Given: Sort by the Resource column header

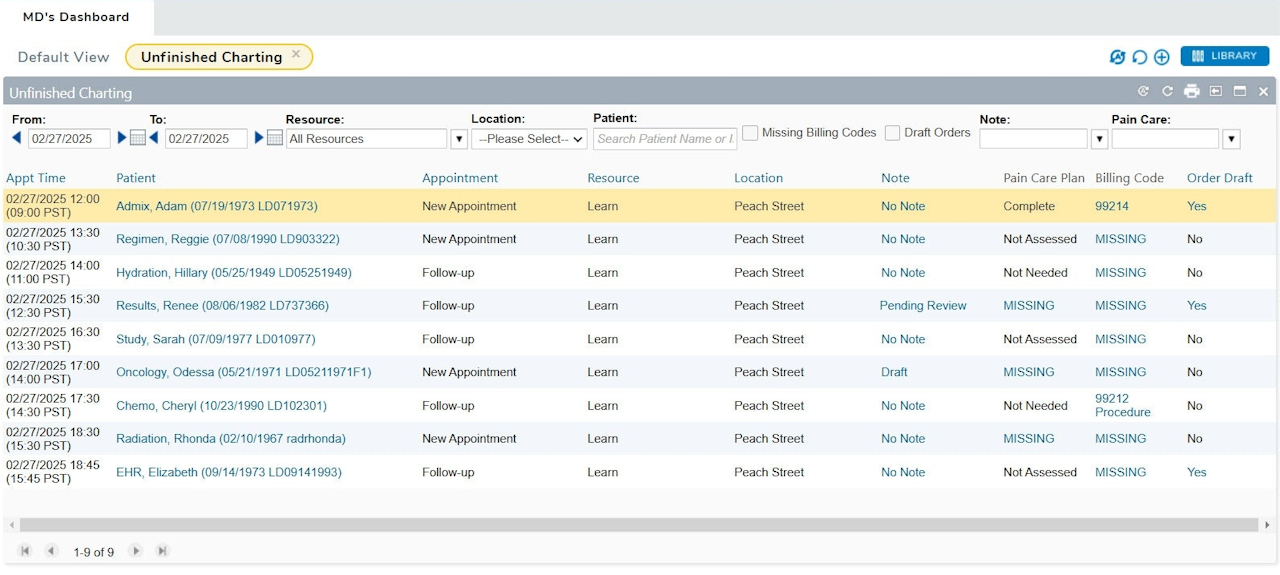Looking at the screenshot, I should tap(613, 178).
